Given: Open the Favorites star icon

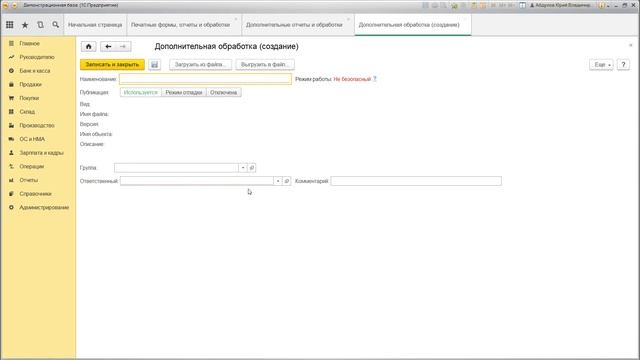Looking at the screenshot, I should click(25, 25).
